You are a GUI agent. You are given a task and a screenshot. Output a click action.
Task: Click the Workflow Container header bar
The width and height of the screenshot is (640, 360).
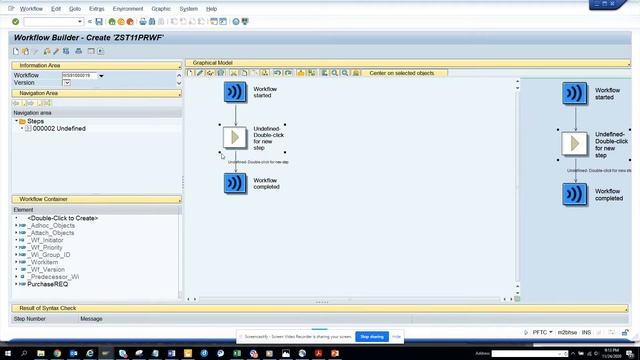pos(96,200)
